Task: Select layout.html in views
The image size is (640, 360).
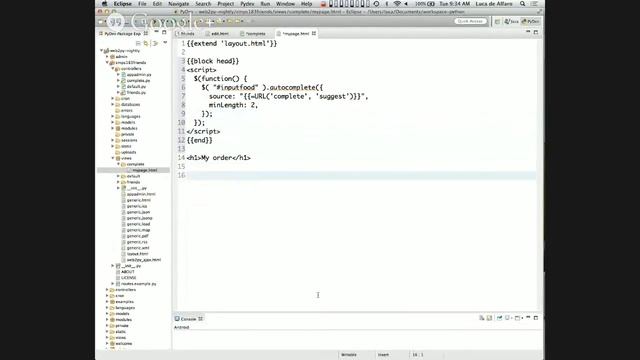Action: (x=137, y=253)
